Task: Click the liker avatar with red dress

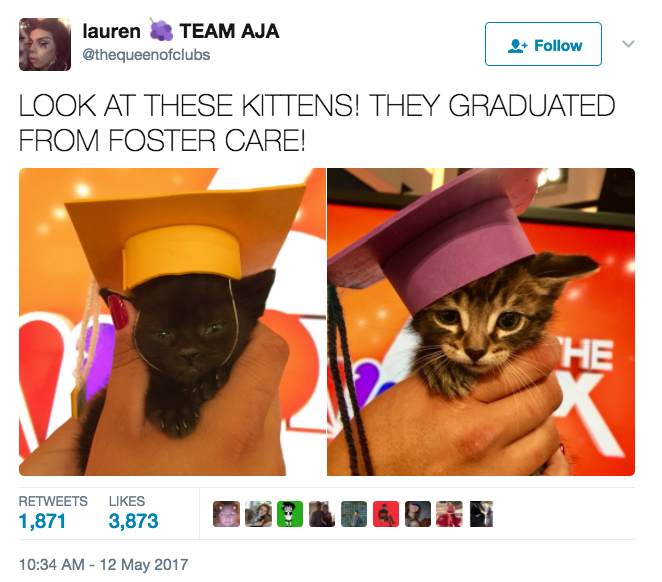Action: 450,514
